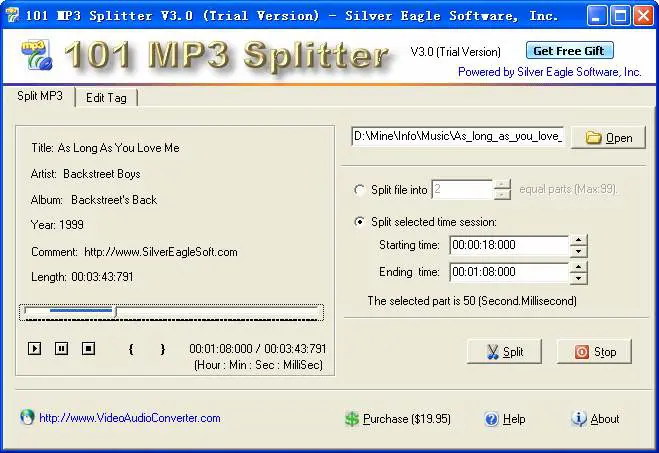Click the 'Album: Backstreet's Back' text

pyautogui.click(x=94, y=200)
